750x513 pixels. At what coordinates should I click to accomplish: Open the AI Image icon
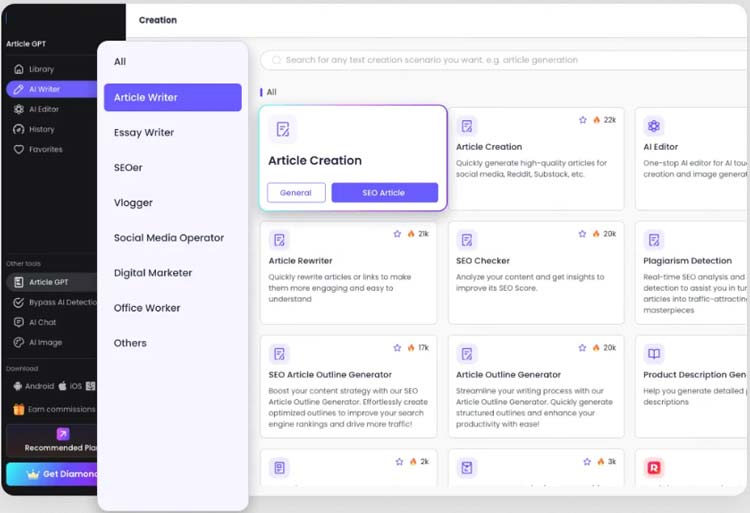pos(19,343)
